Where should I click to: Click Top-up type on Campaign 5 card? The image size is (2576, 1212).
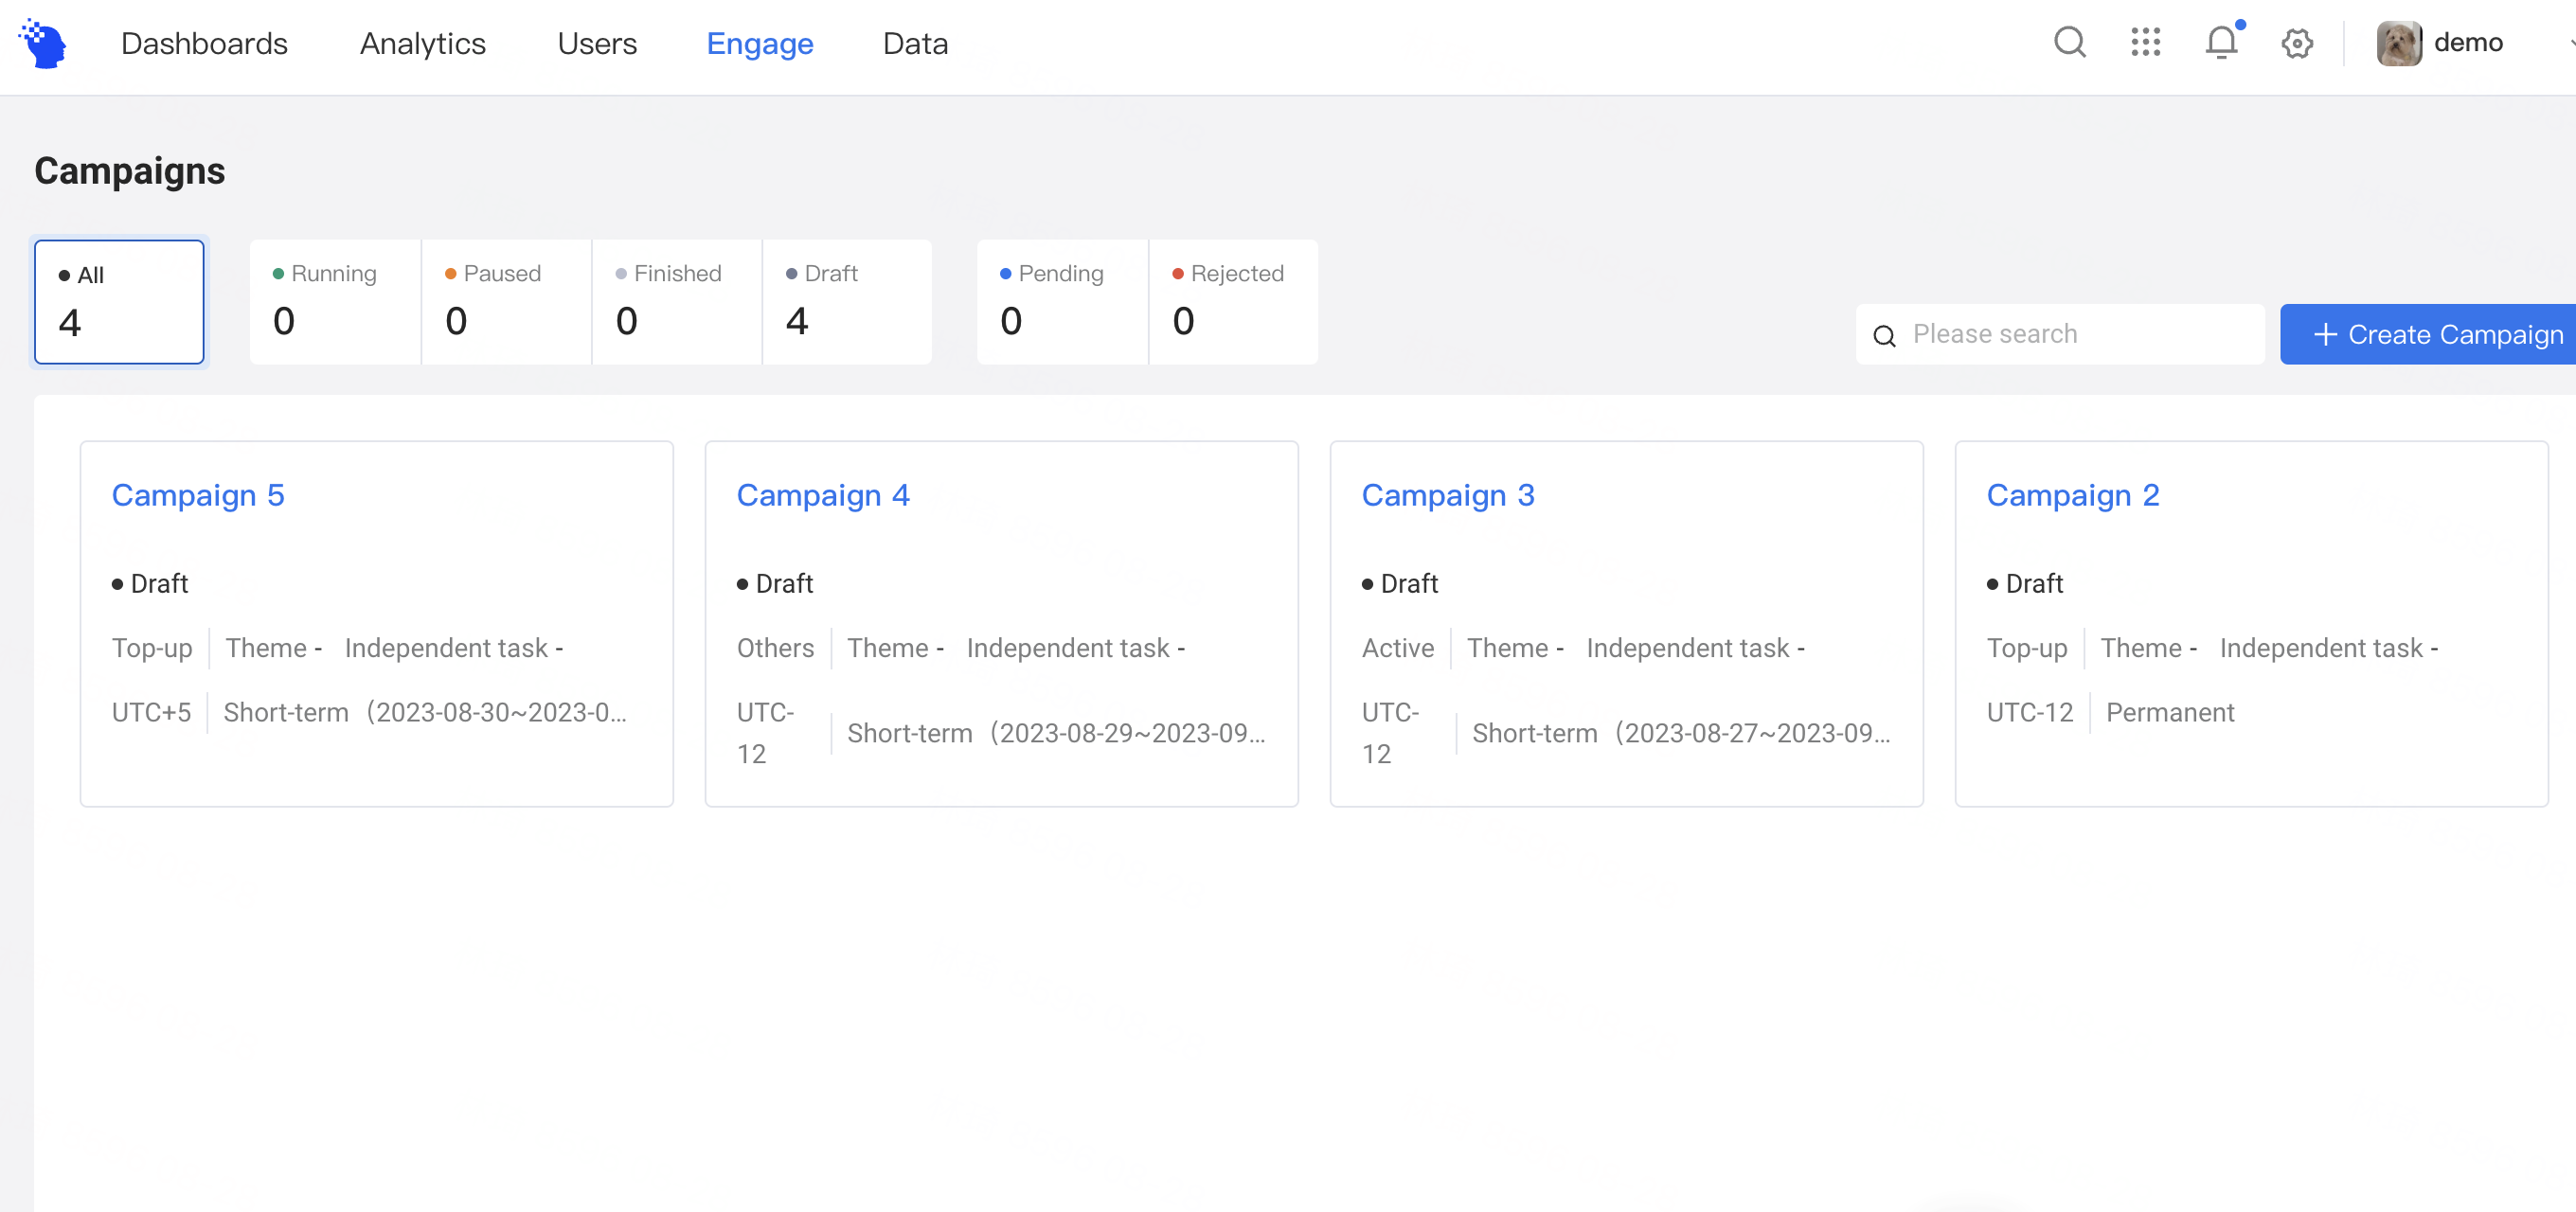(152, 649)
